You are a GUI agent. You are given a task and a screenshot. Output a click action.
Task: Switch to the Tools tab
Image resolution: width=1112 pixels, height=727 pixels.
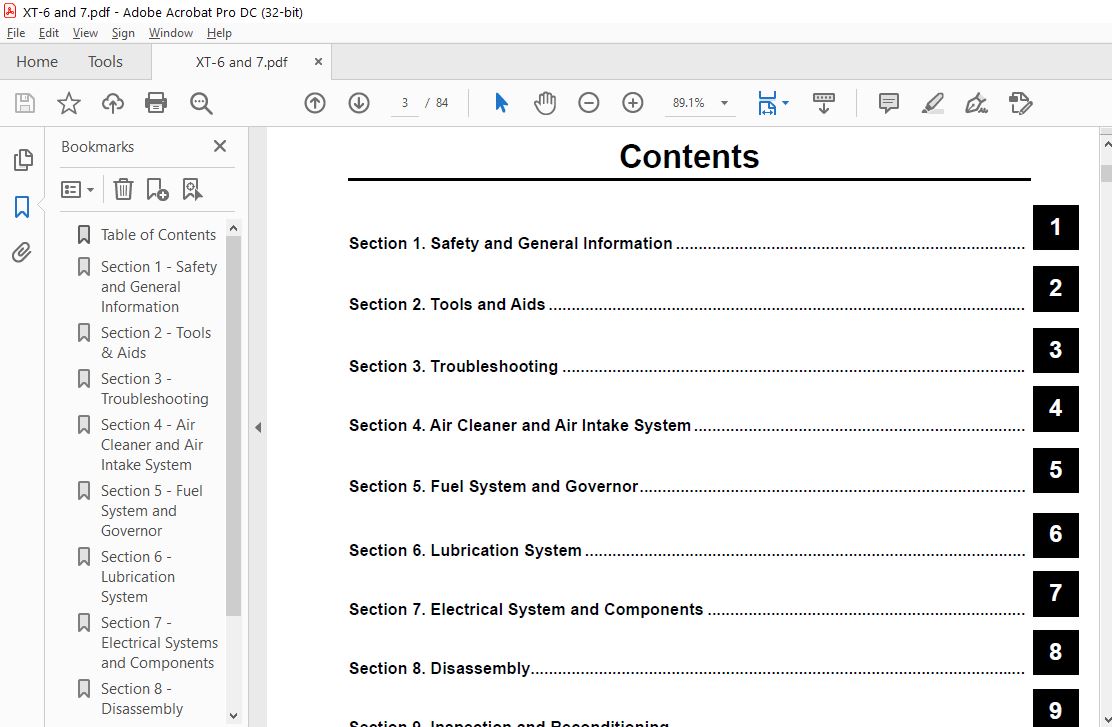[105, 62]
